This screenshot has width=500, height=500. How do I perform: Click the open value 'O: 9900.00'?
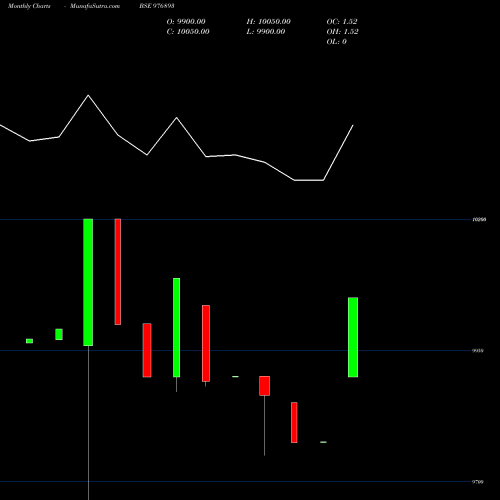pyautogui.click(x=186, y=22)
